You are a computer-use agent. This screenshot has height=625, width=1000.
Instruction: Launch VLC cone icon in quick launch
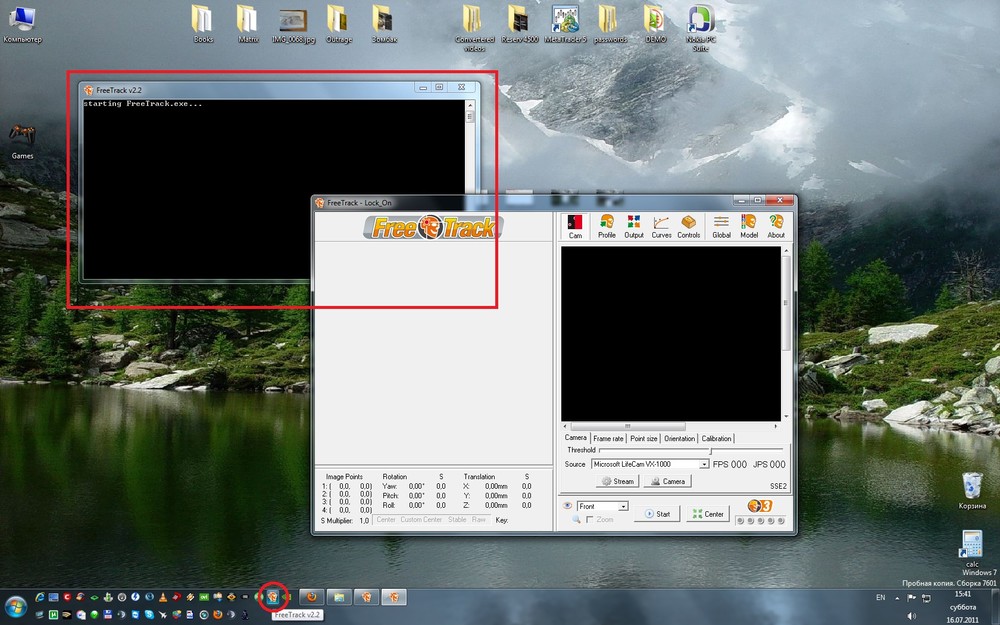point(163,597)
